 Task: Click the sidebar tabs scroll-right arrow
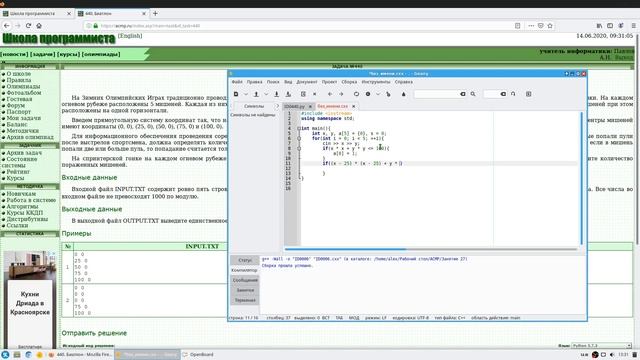[277, 106]
